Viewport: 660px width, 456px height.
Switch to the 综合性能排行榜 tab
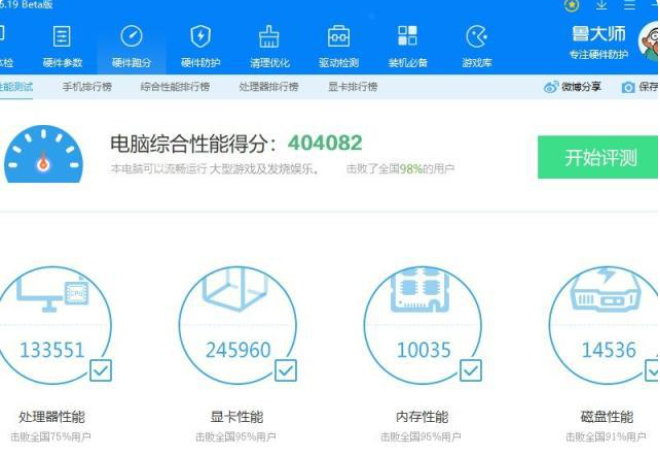(175, 87)
